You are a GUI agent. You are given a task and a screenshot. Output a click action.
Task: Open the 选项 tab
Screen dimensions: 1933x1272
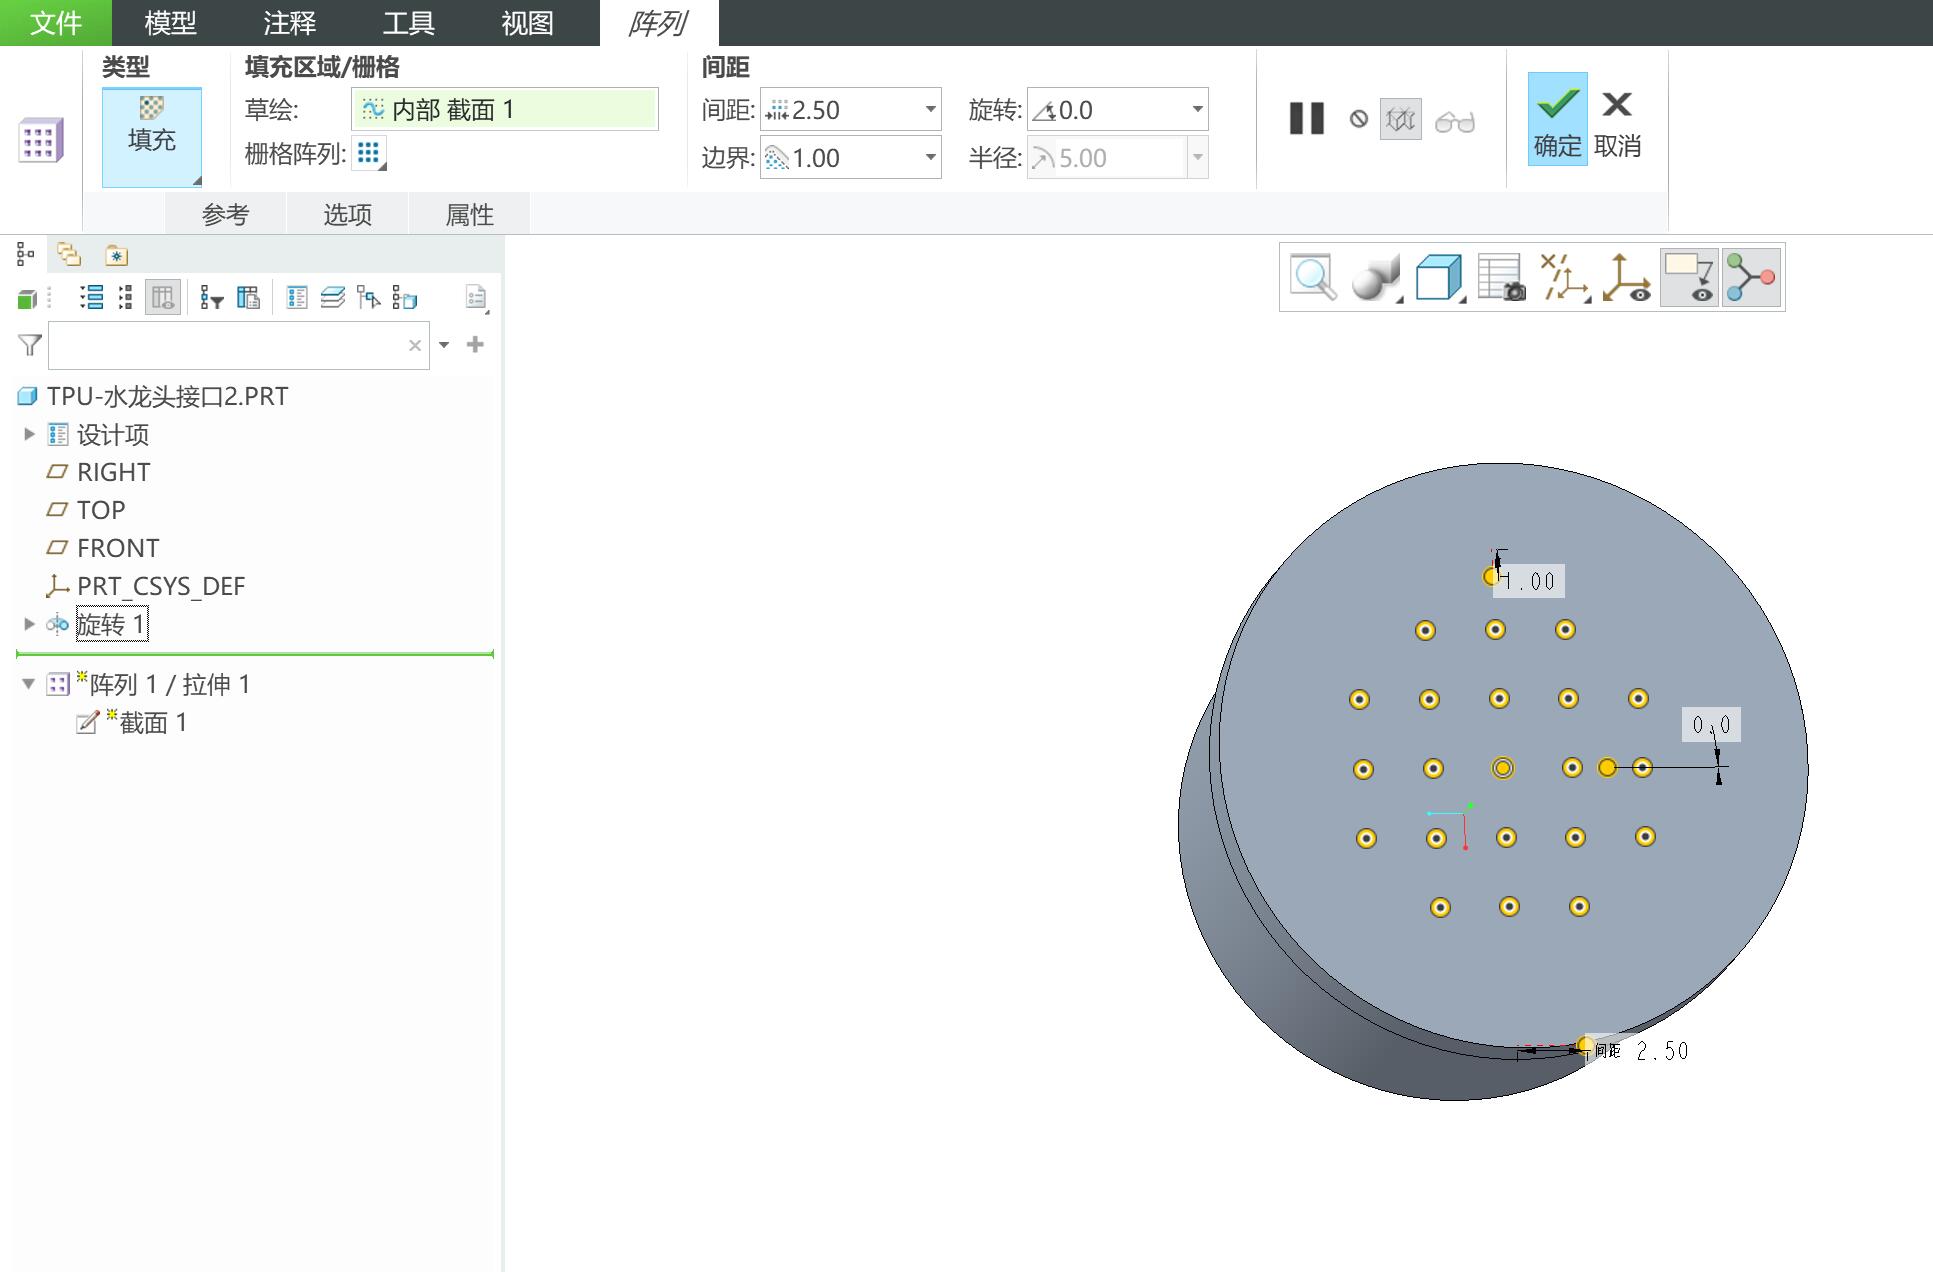coord(348,214)
